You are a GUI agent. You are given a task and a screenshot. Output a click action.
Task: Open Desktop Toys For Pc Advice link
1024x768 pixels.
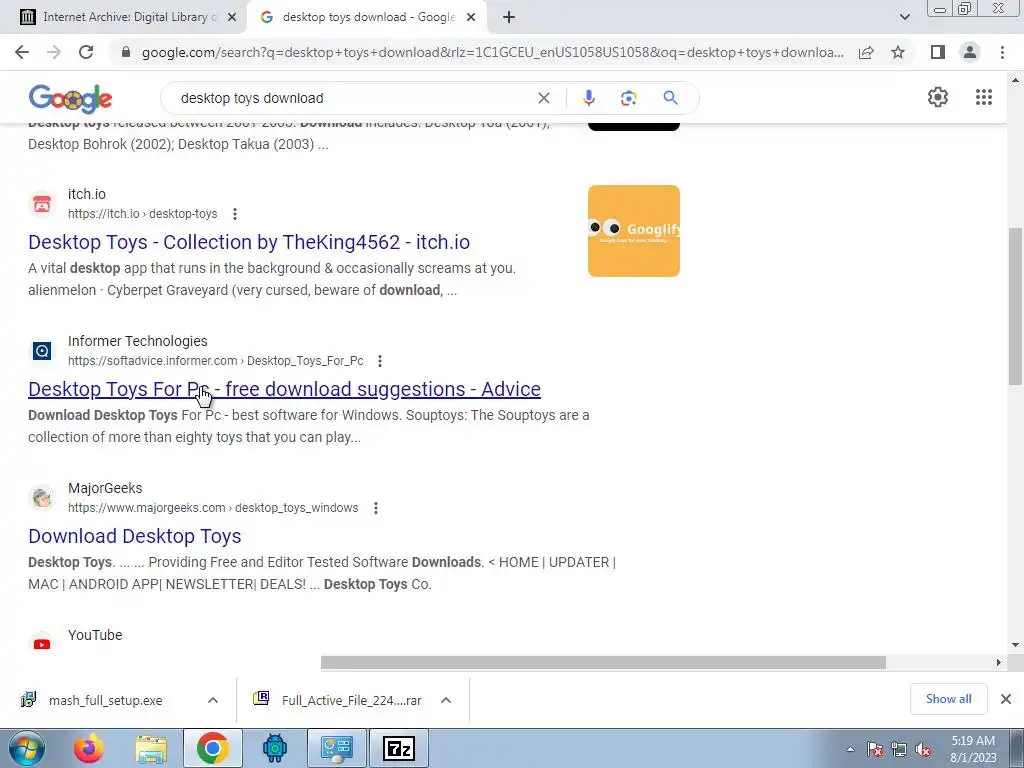[x=284, y=389]
